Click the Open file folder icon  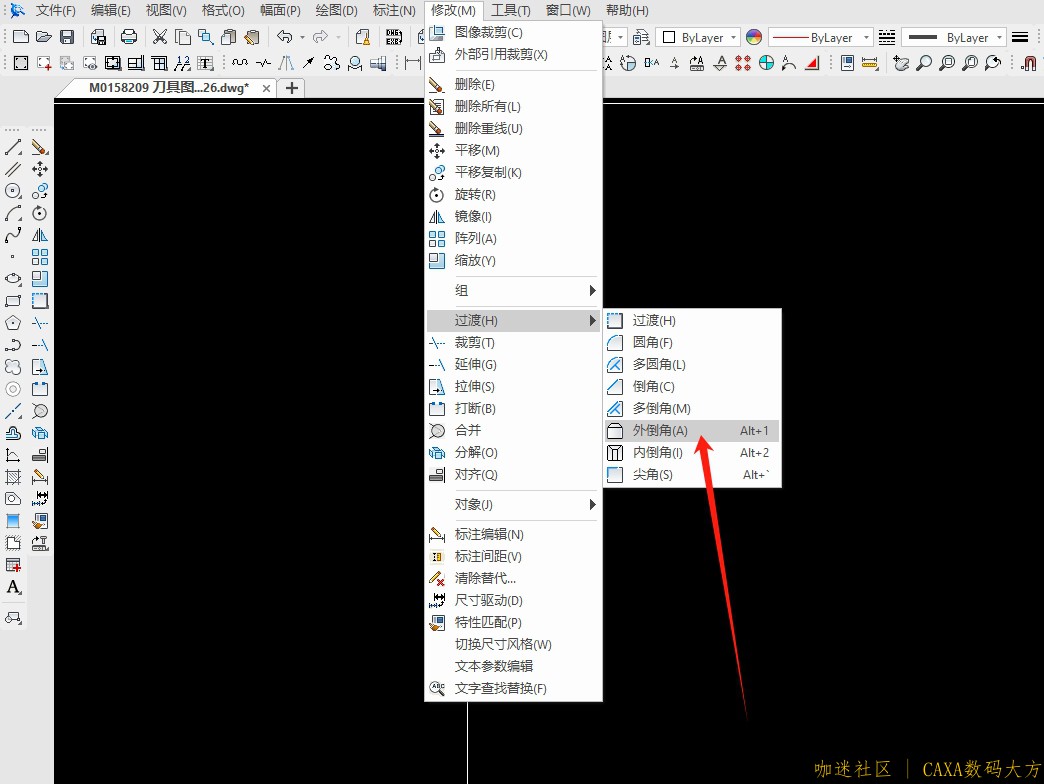44,37
